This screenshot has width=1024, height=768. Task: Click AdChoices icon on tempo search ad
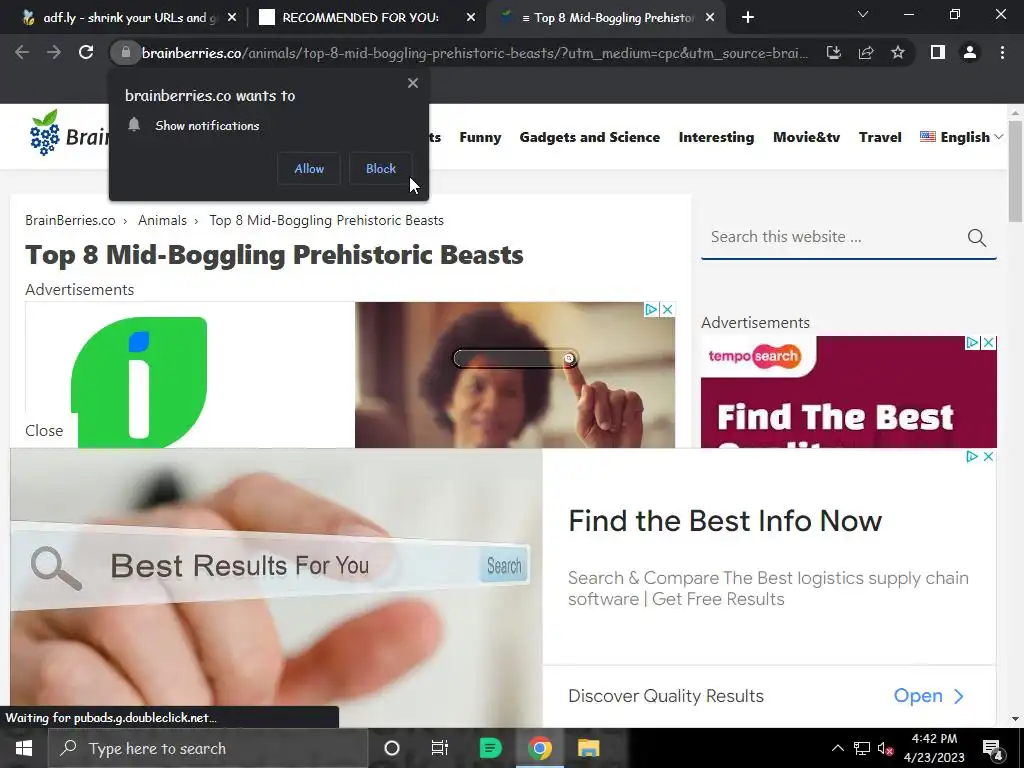pos(972,343)
